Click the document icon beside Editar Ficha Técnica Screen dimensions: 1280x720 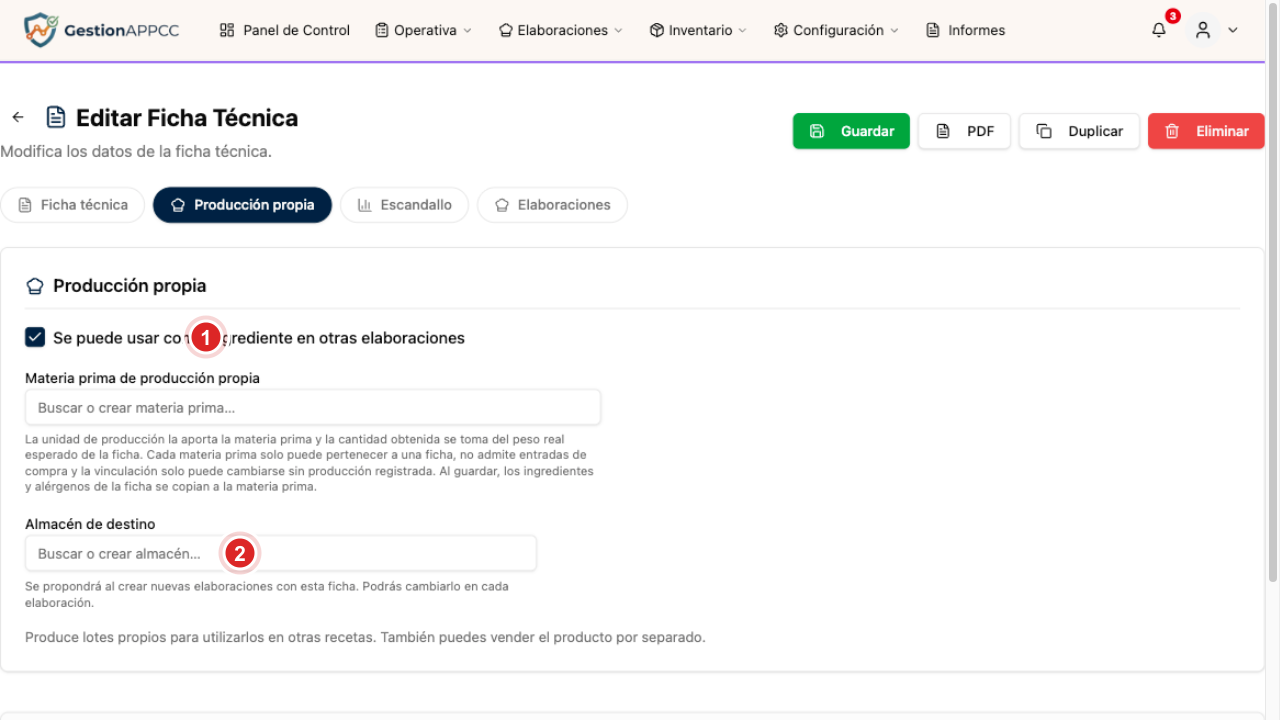(56, 117)
